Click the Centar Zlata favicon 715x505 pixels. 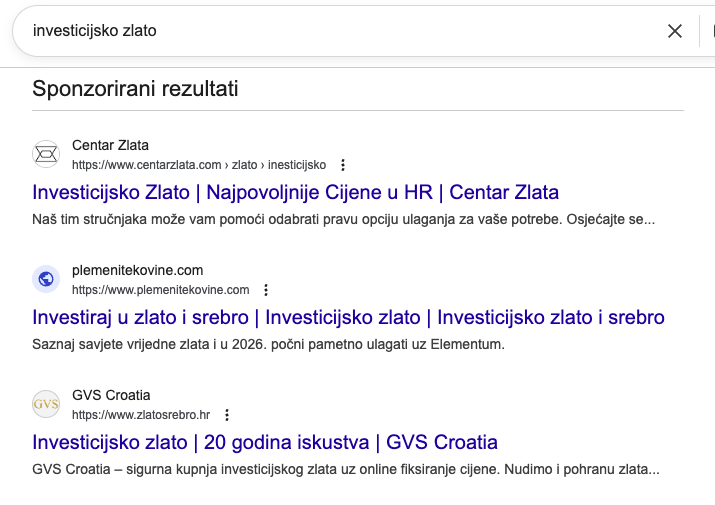pyautogui.click(x=46, y=154)
